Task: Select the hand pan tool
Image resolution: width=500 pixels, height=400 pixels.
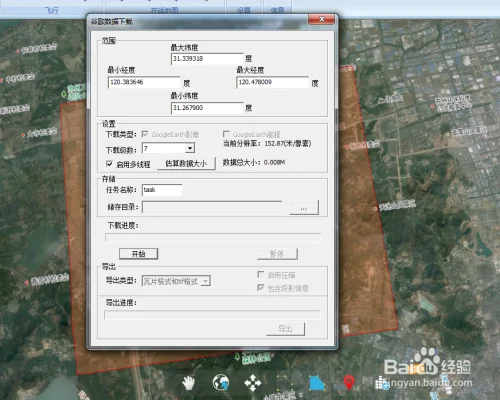Action: 188,382
